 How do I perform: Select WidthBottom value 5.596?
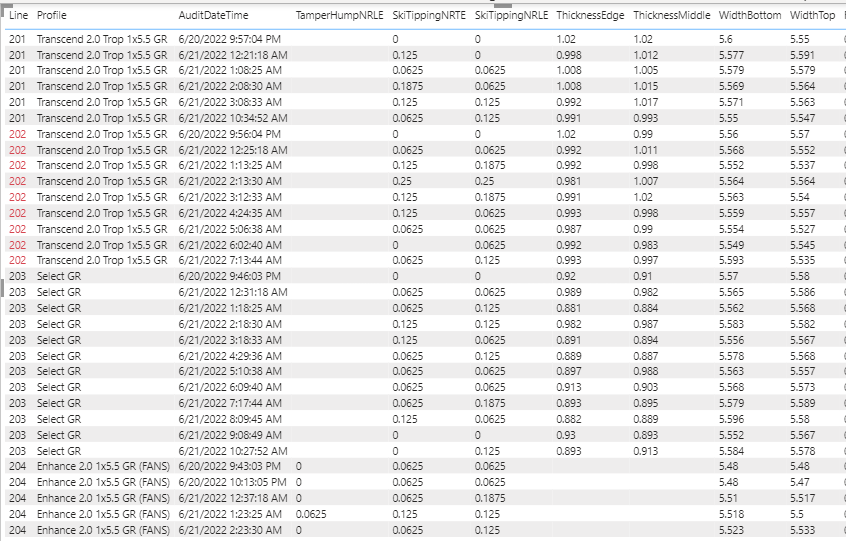[731, 419]
